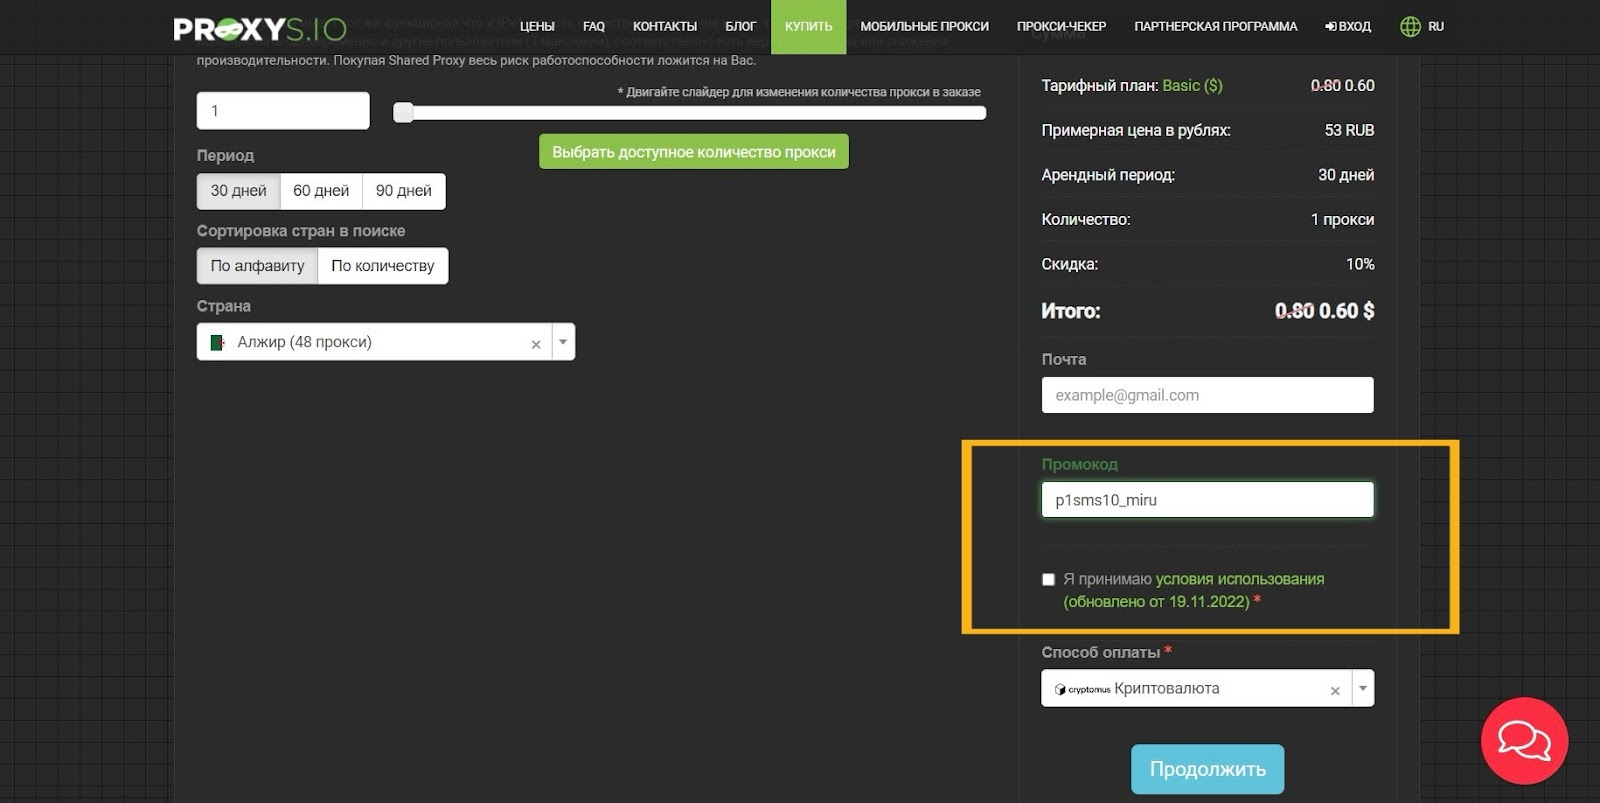The image size is (1600, 803).
Task: Sort countries По алфавиту
Action: [x=257, y=266]
